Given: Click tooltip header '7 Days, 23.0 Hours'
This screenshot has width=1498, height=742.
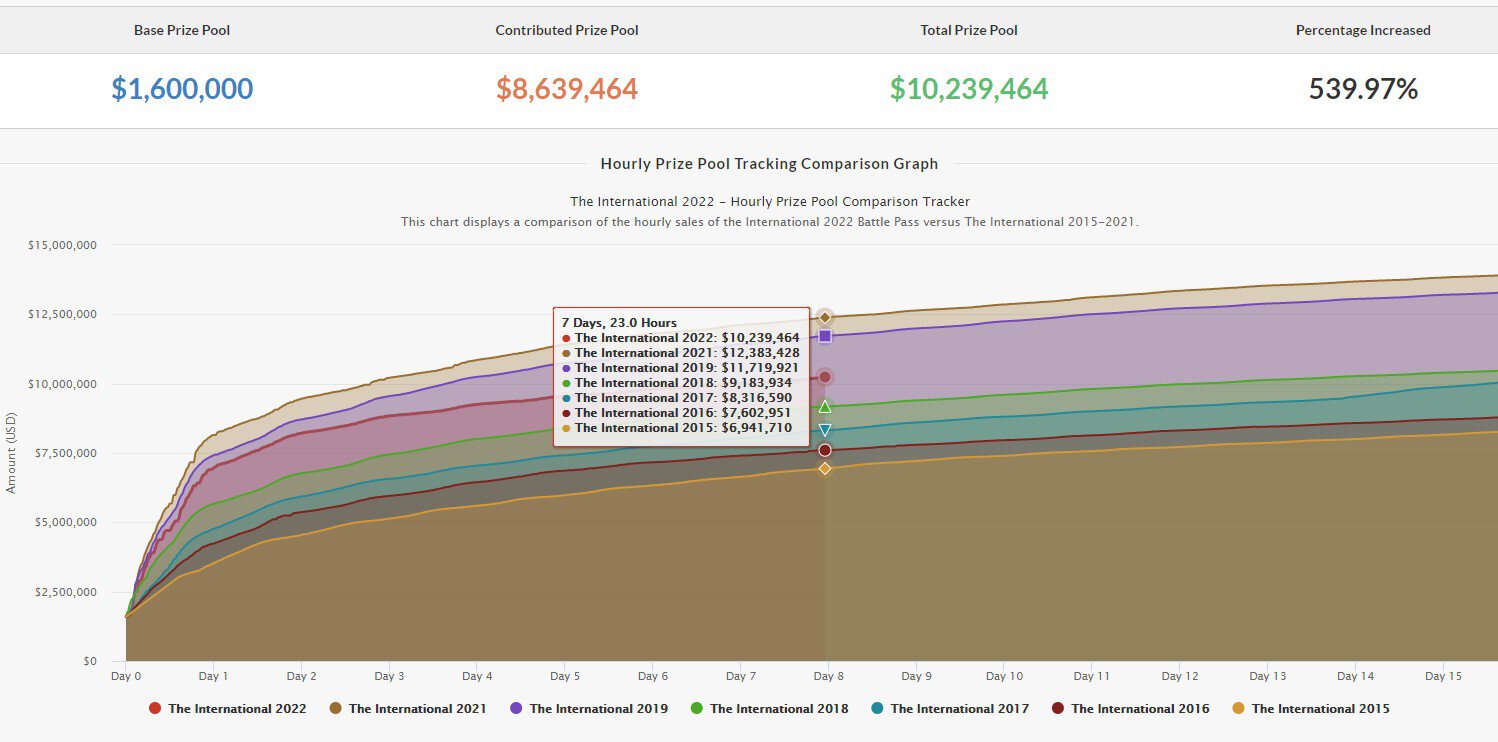Looking at the screenshot, I should click(619, 323).
